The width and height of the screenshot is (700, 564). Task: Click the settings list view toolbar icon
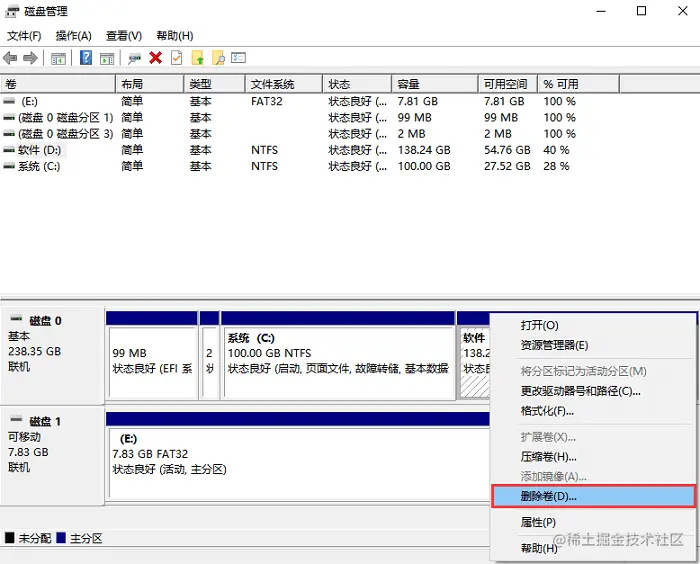pos(238,58)
